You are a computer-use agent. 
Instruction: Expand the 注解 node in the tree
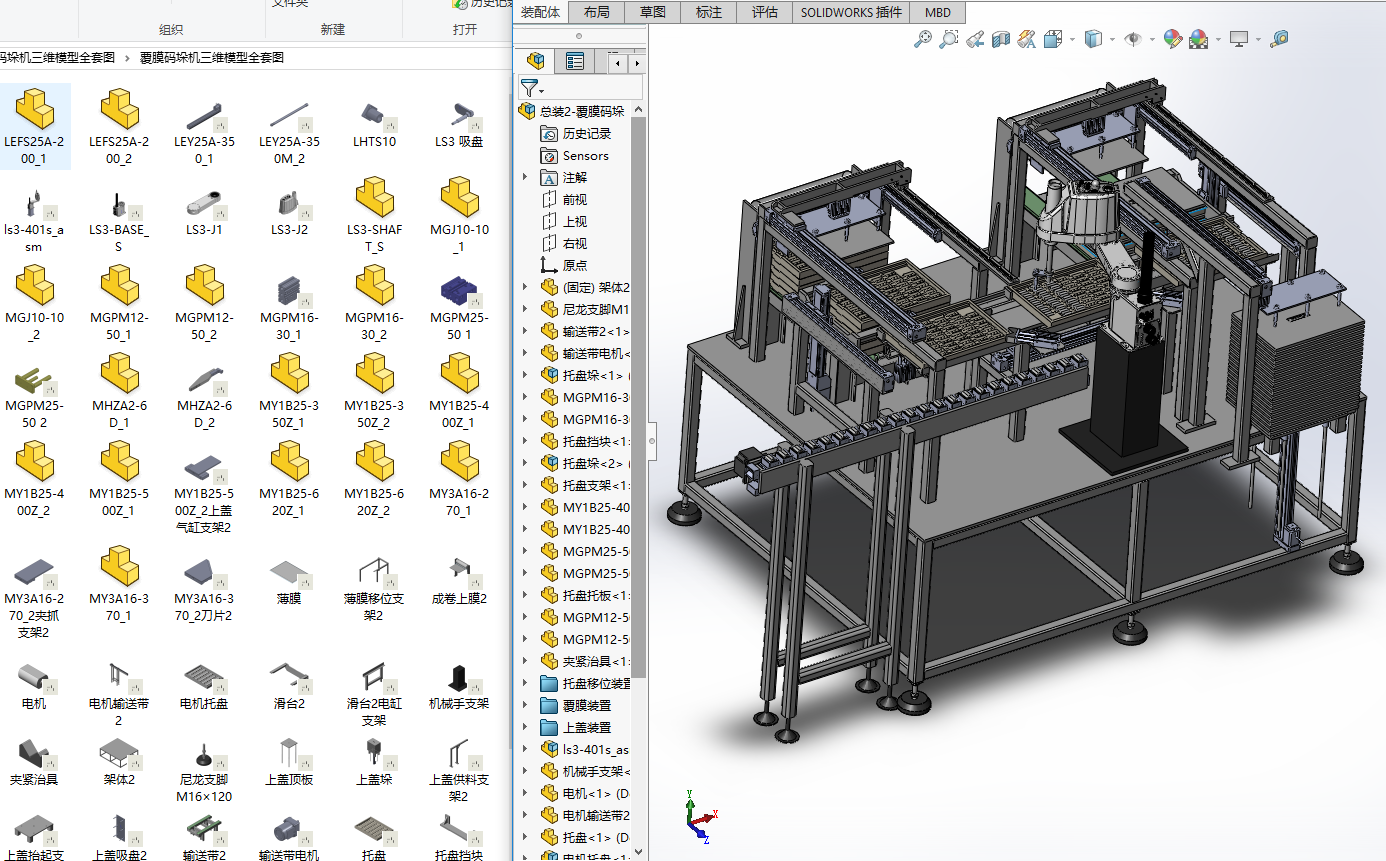point(525,177)
